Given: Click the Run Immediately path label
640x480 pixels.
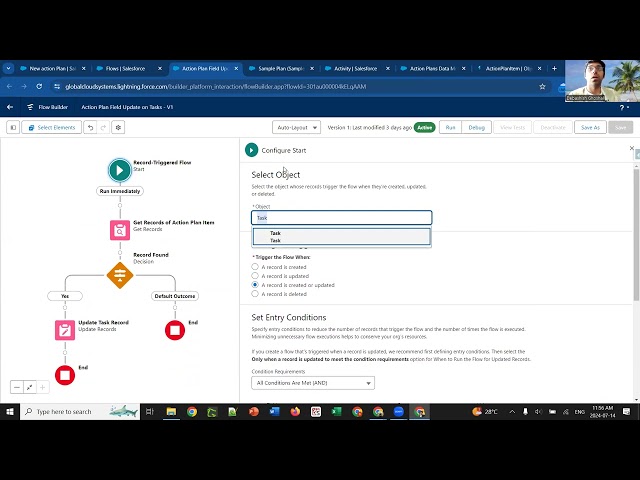Looking at the screenshot, I should pyautogui.click(x=120, y=191).
